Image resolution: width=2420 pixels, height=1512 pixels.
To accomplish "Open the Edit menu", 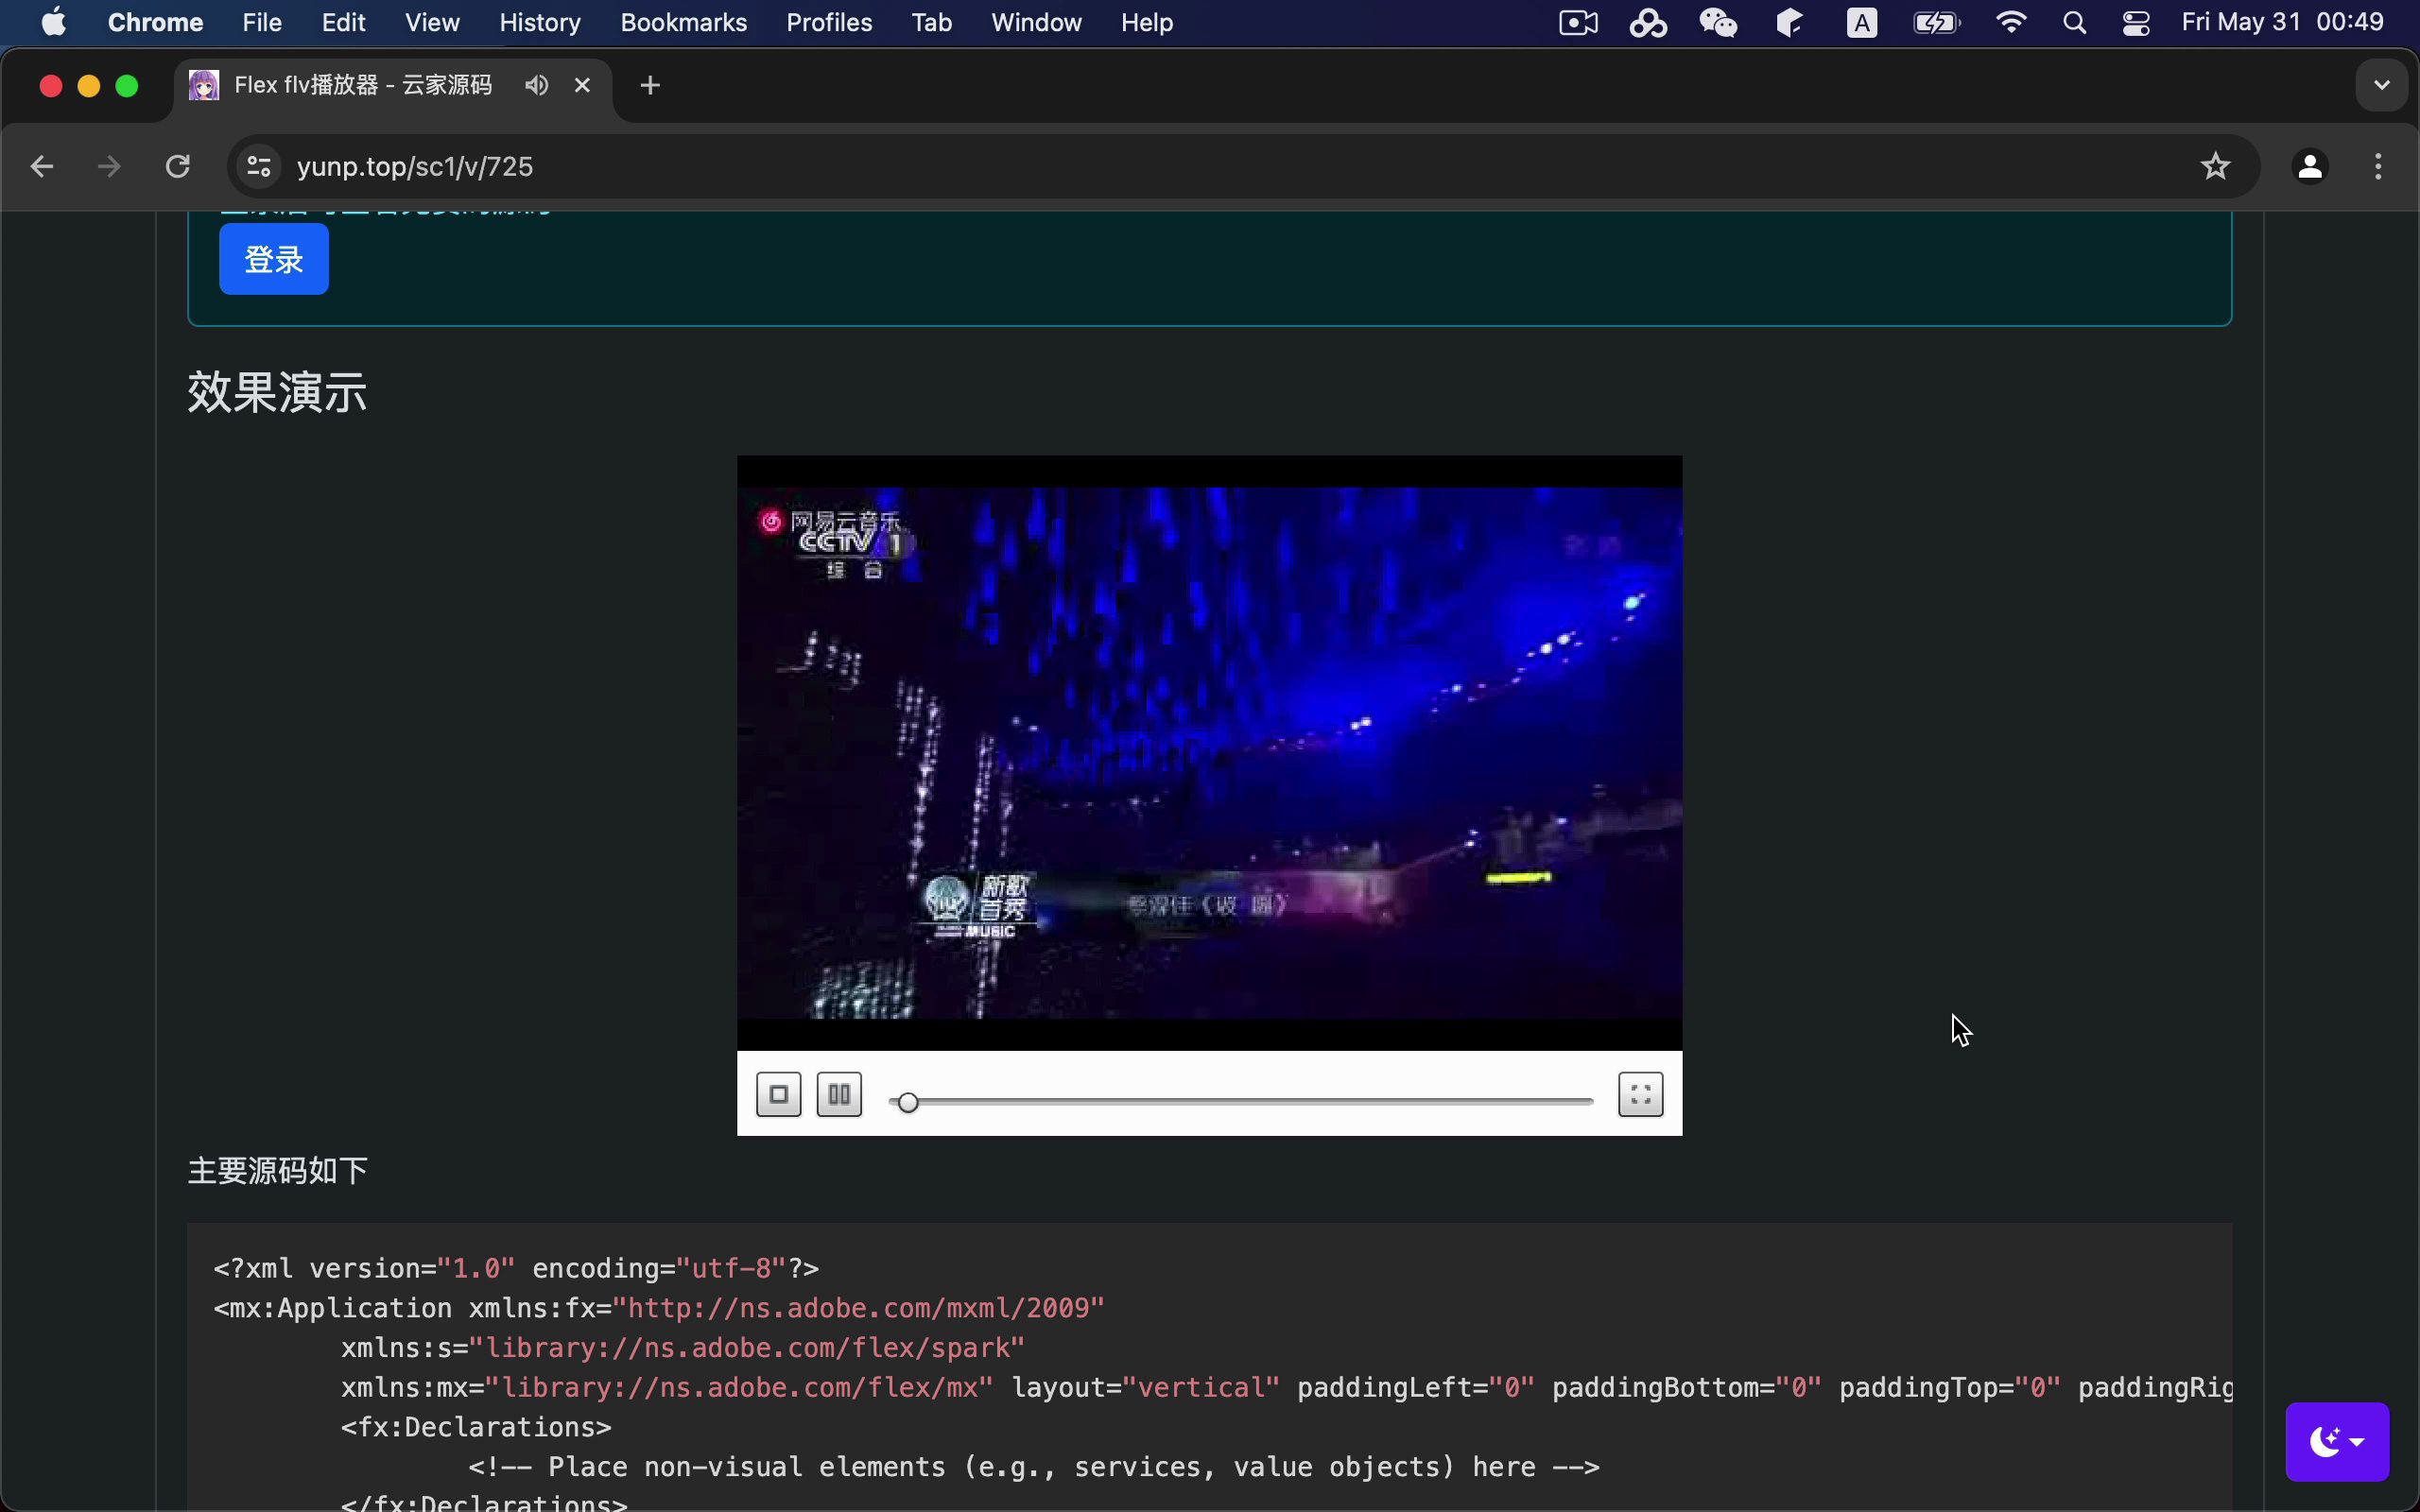I will click(343, 22).
